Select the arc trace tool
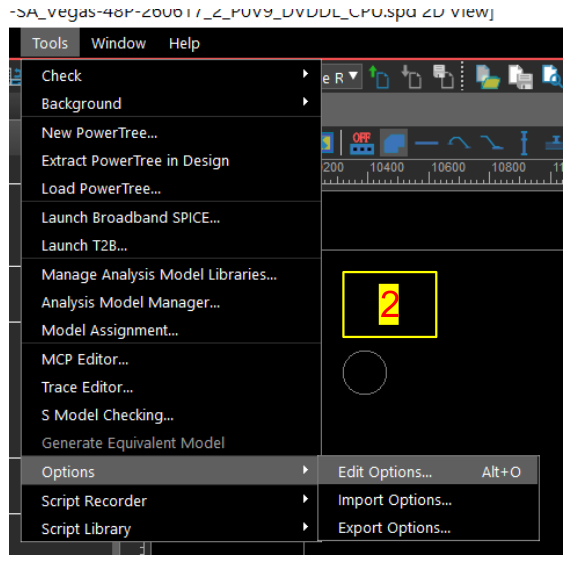 (x=459, y=142)
